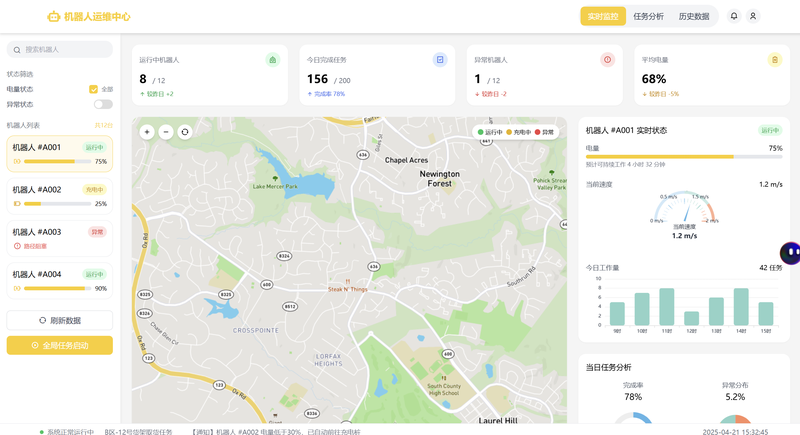Focus the 搜索机器人 search field

click(x=60, y=49)
